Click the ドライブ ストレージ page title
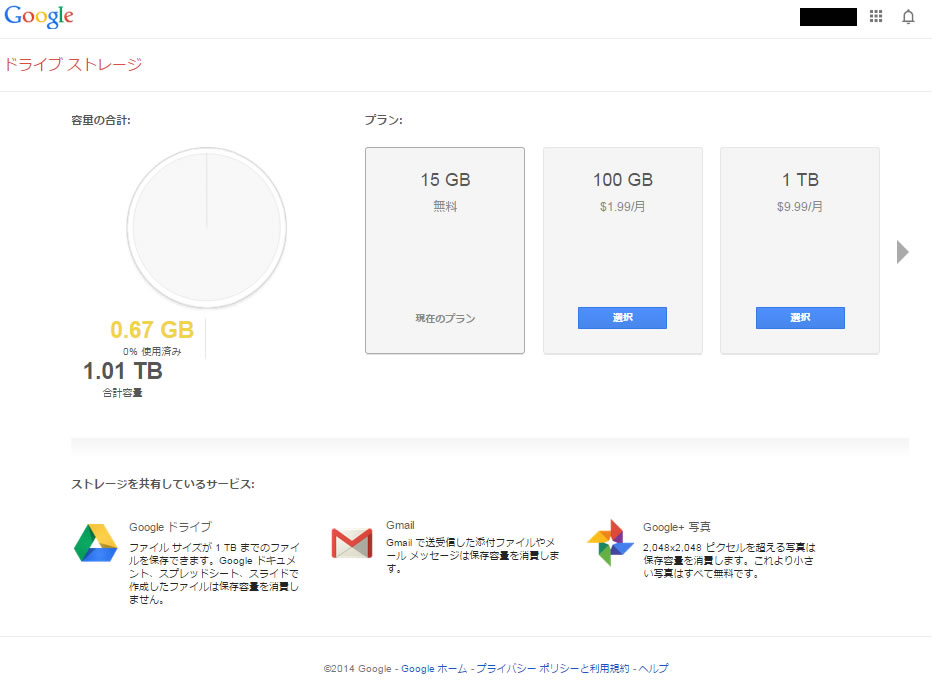Image resolution: width=932 pixels, height=686 pixels. click(x=73, y=63)
